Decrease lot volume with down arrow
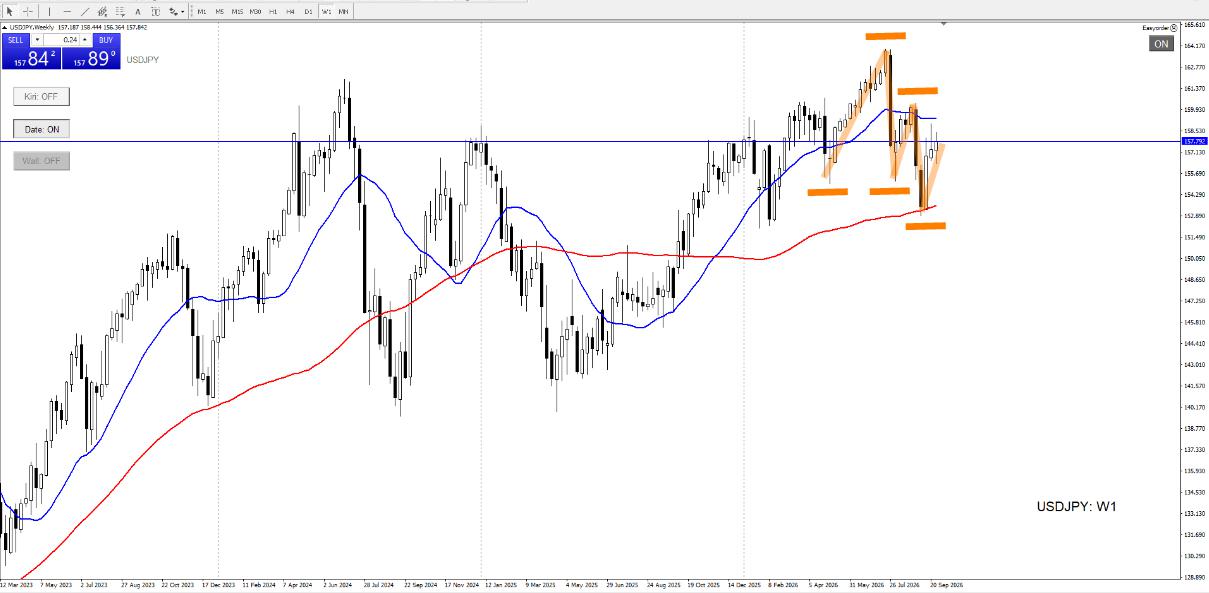1209x593 pixels. [37, 40]
